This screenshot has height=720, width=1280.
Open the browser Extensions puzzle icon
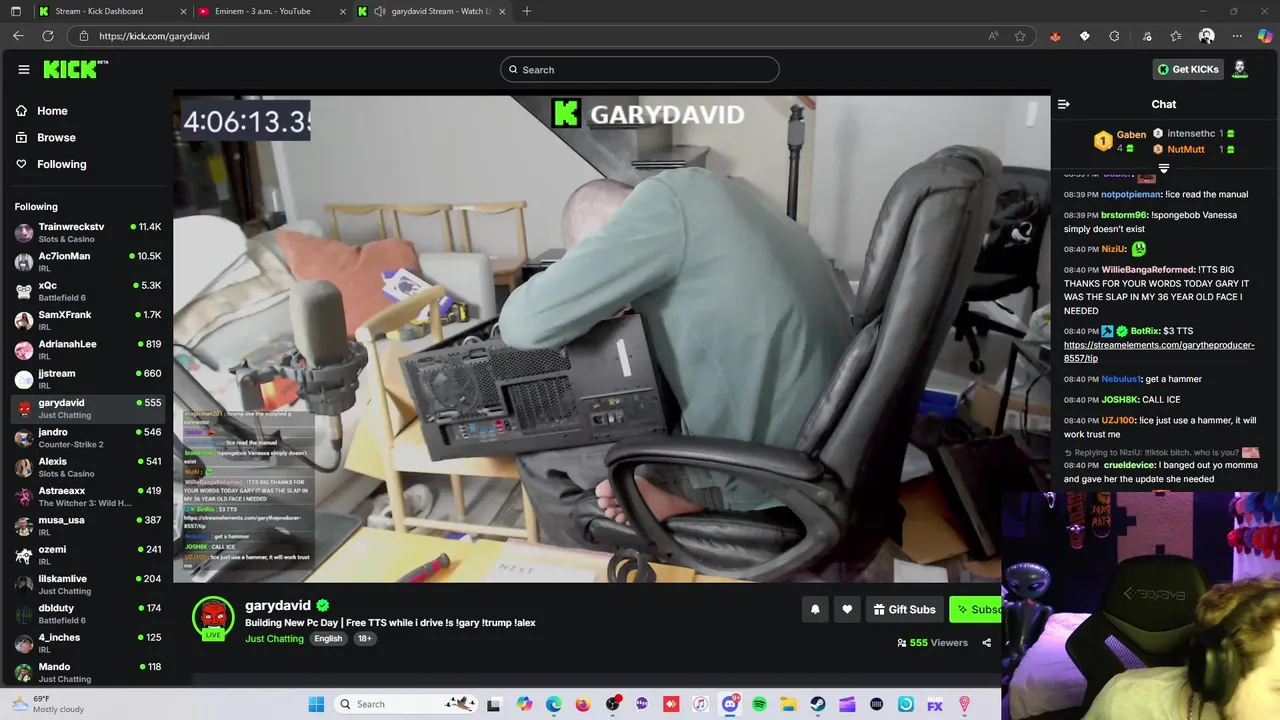[x=1115, y=36]
